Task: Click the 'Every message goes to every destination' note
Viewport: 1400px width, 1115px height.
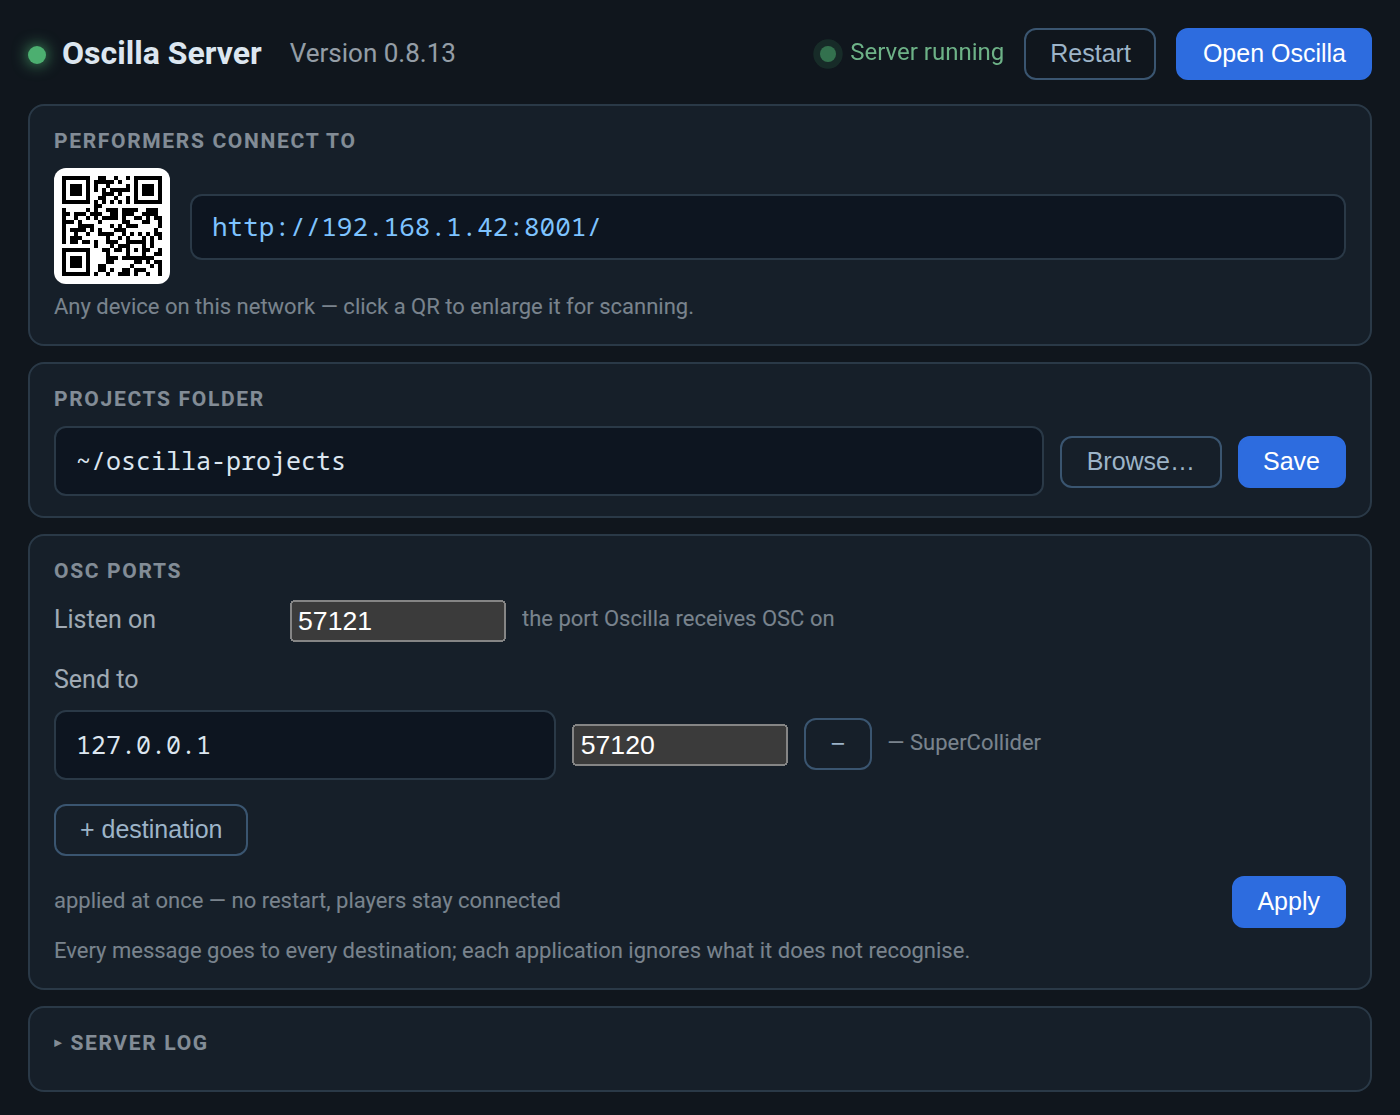Action: click(x=512, y=951)
